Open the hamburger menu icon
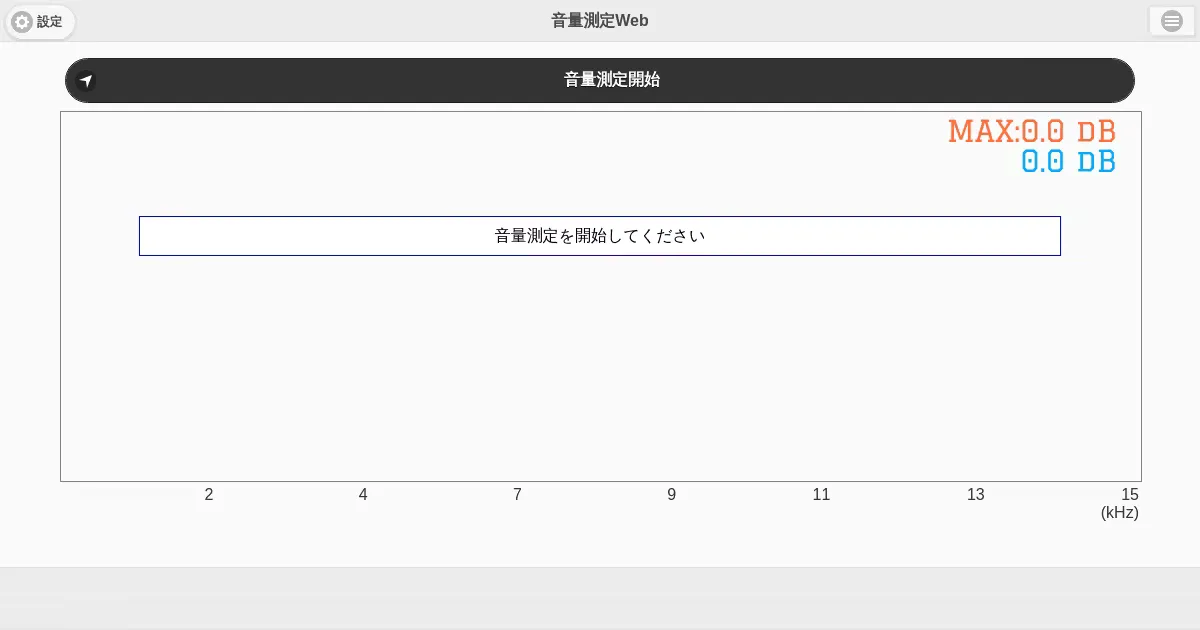1200x630 pixels. (1171, 21)
